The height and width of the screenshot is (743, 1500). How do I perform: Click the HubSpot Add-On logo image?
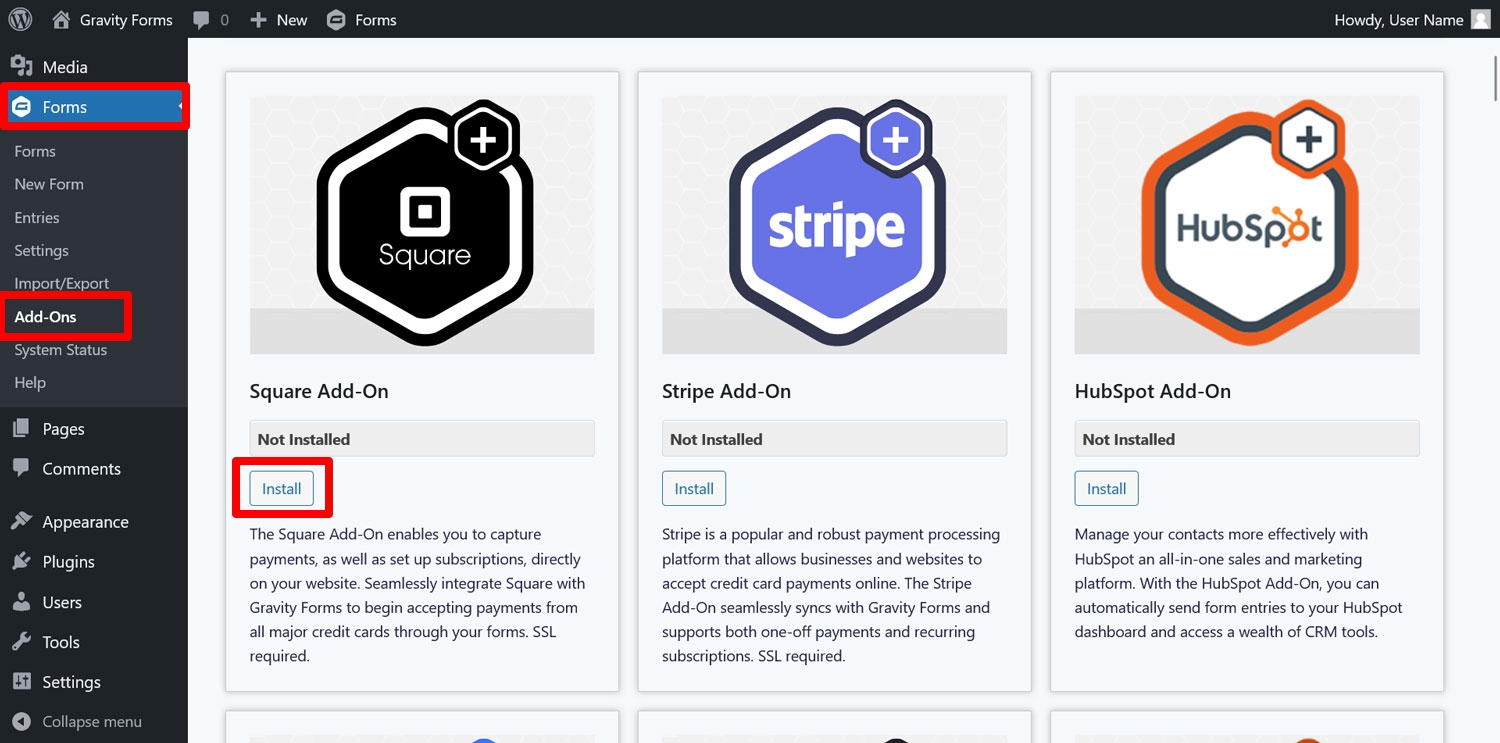pyautogui.click(x=1247, y=225)
